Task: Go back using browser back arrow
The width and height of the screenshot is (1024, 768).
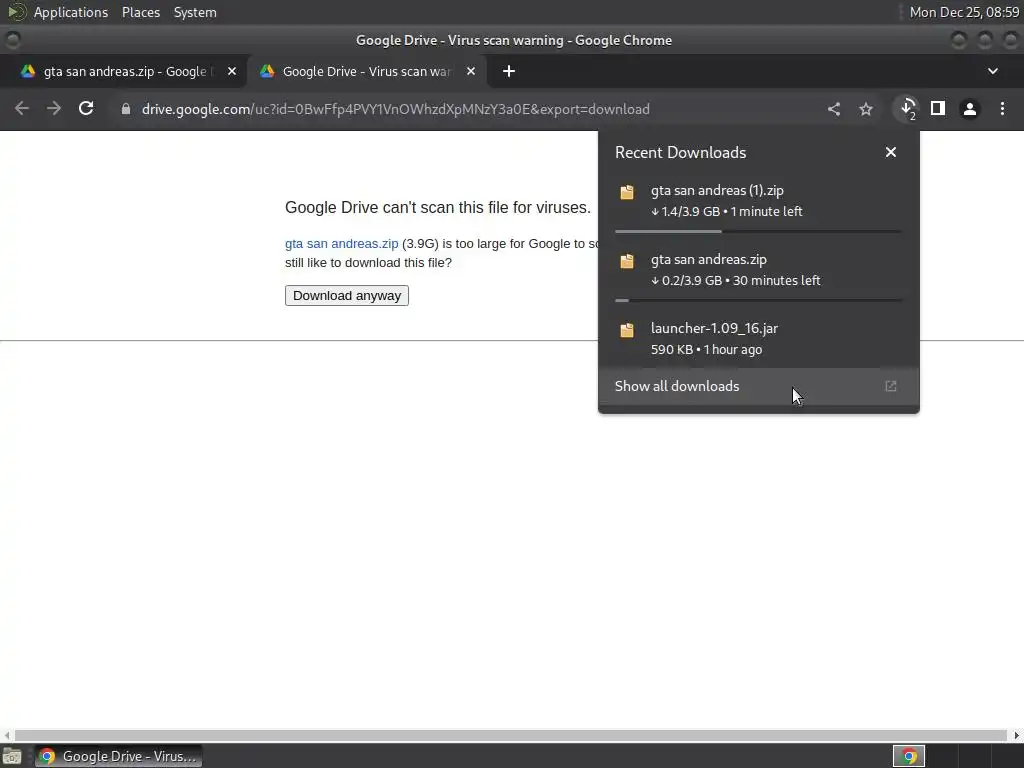Action: point(22,108)
